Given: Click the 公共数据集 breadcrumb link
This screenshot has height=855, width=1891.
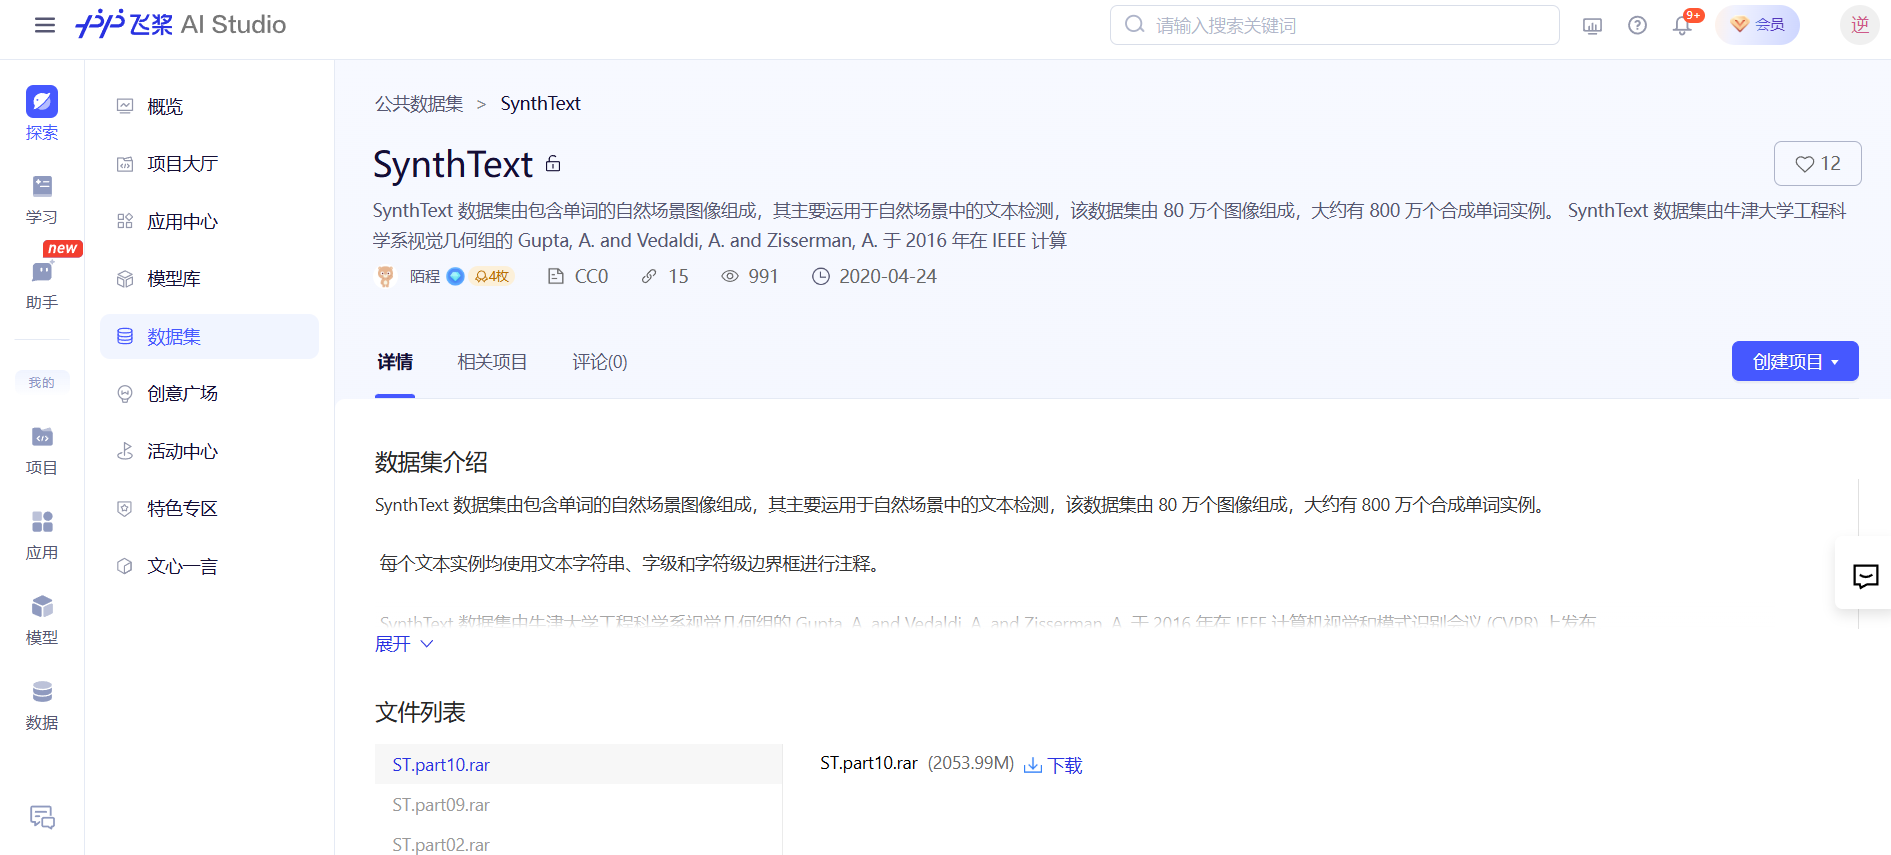Looking at the screenshot, I should (419, 104).
